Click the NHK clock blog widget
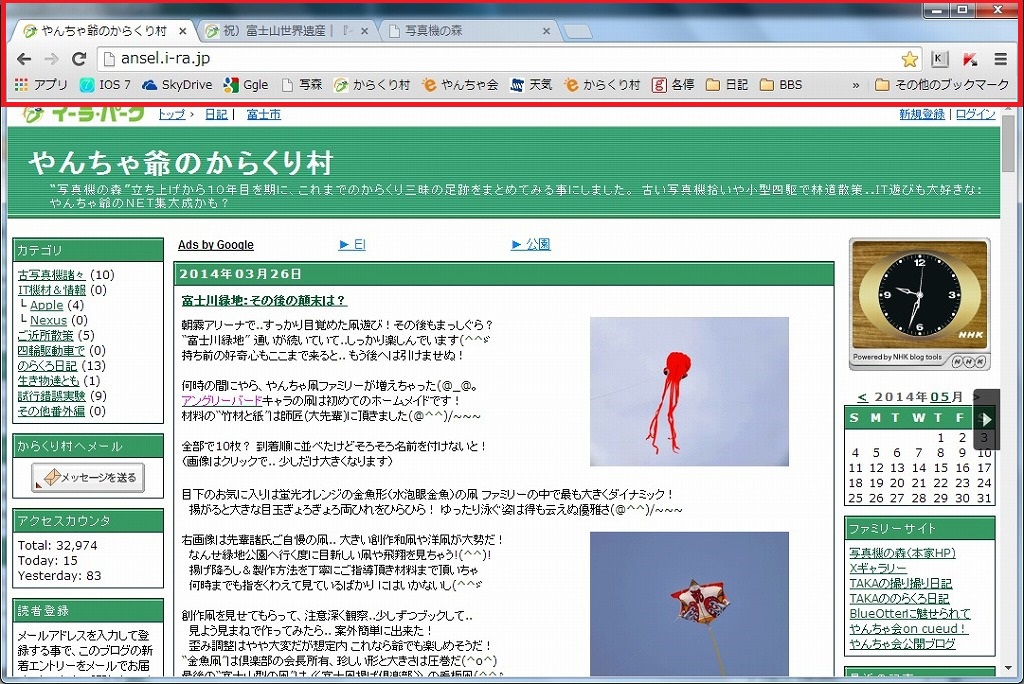This screenshot has height=684, width=1024. pos(920,304)
